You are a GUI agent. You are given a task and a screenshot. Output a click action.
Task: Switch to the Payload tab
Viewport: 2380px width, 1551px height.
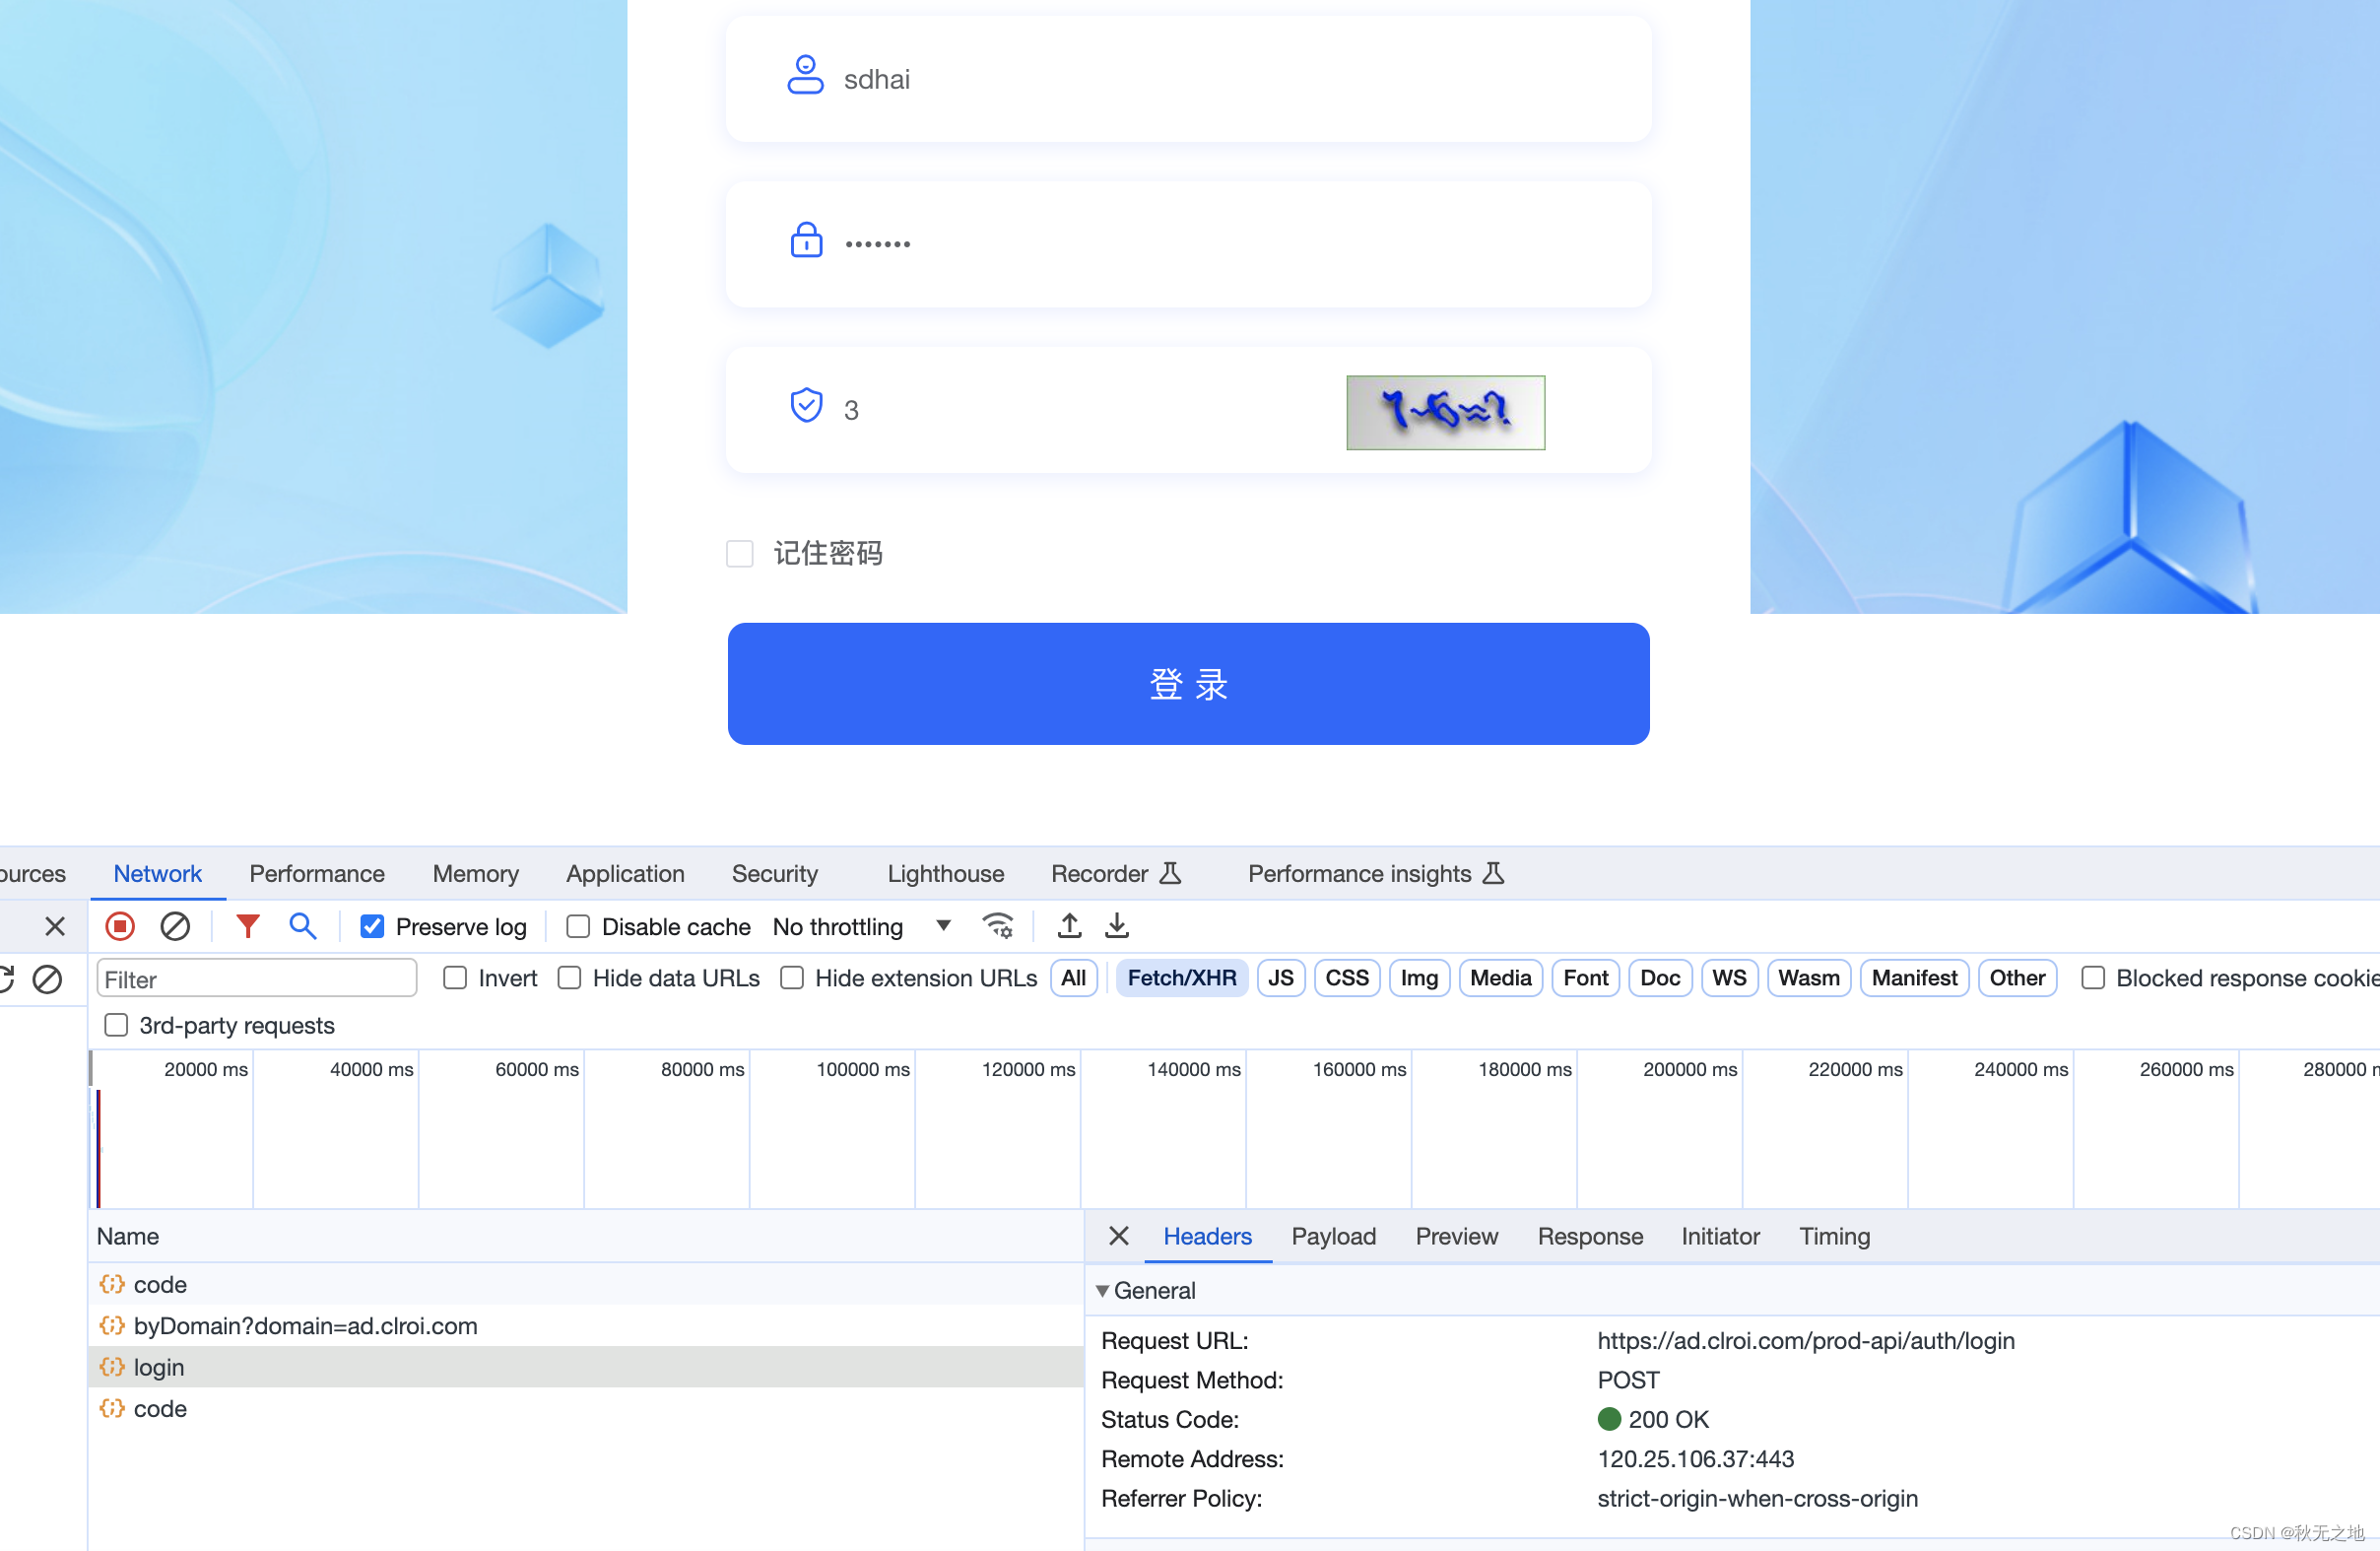pyautogui.click(x=1333, y=1236)
